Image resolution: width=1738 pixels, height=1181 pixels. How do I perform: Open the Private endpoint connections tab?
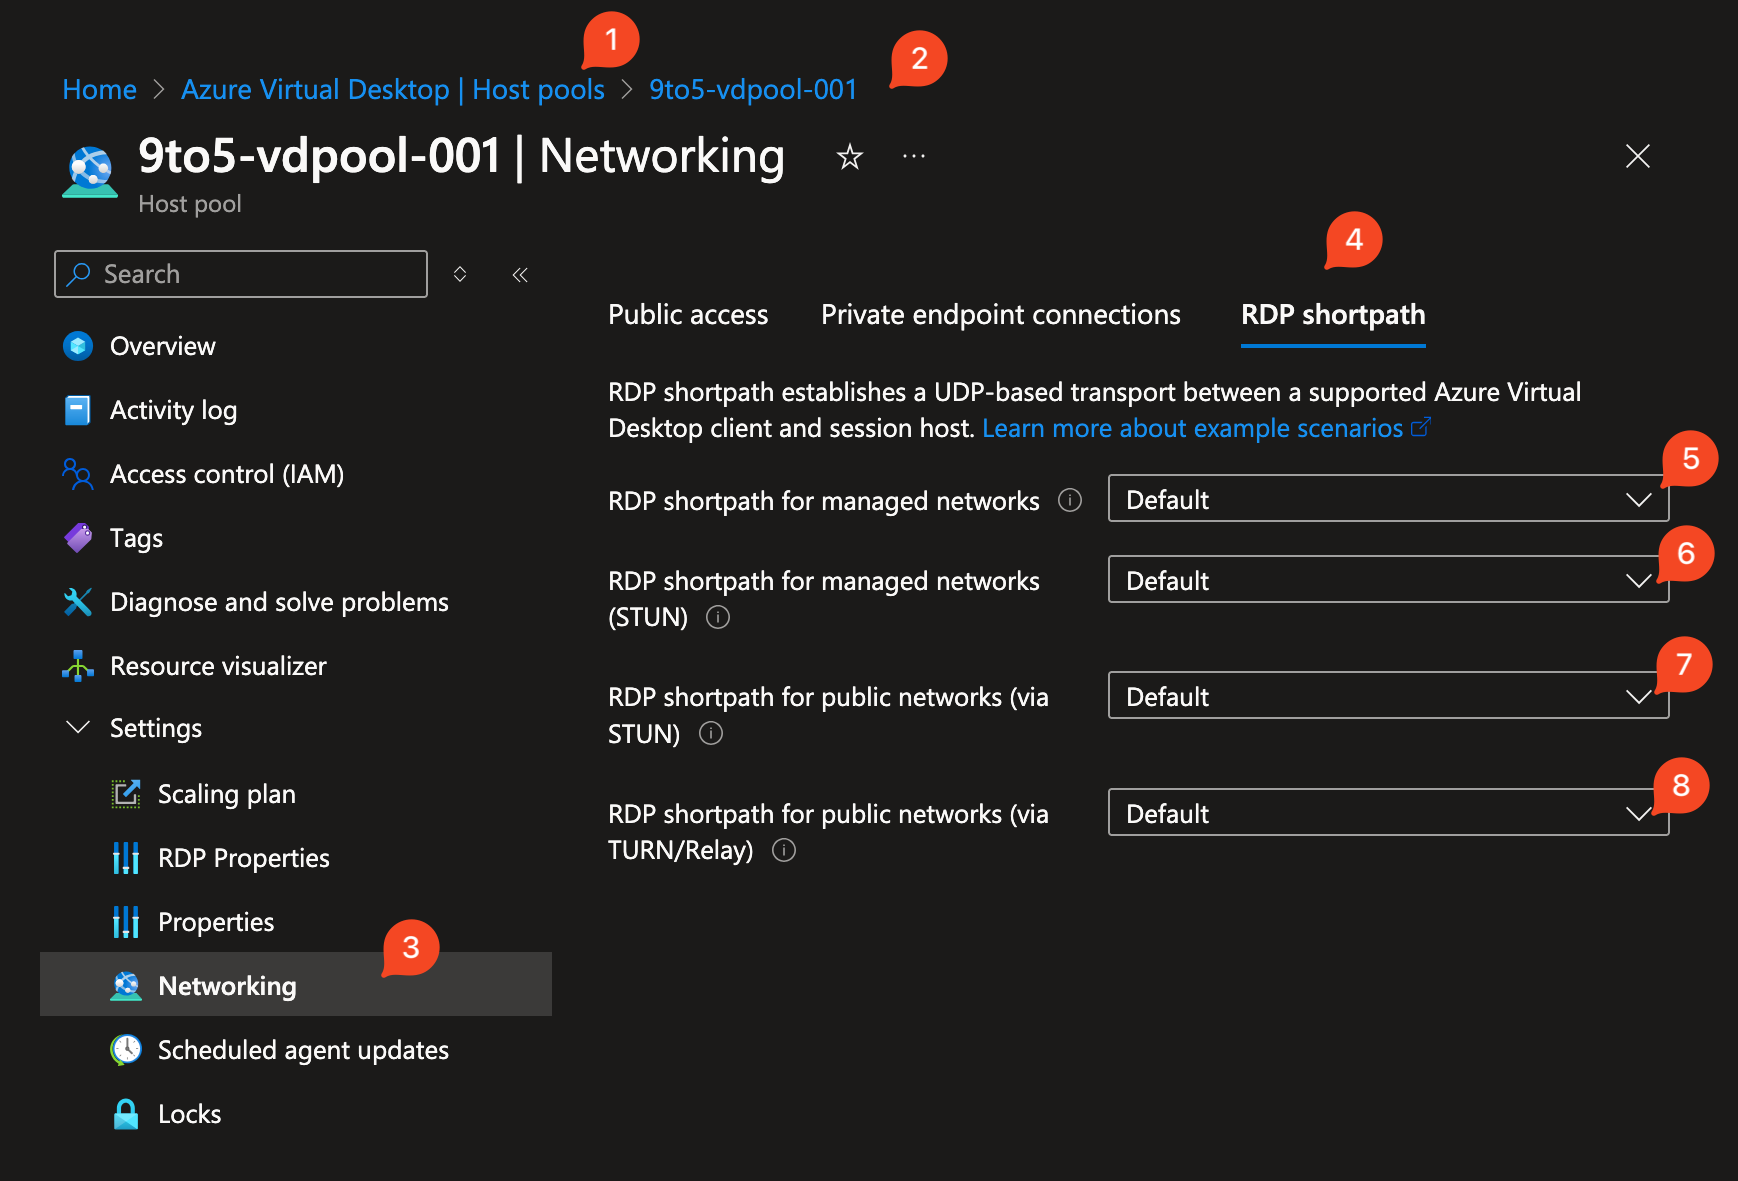(x=1000, y=314)
